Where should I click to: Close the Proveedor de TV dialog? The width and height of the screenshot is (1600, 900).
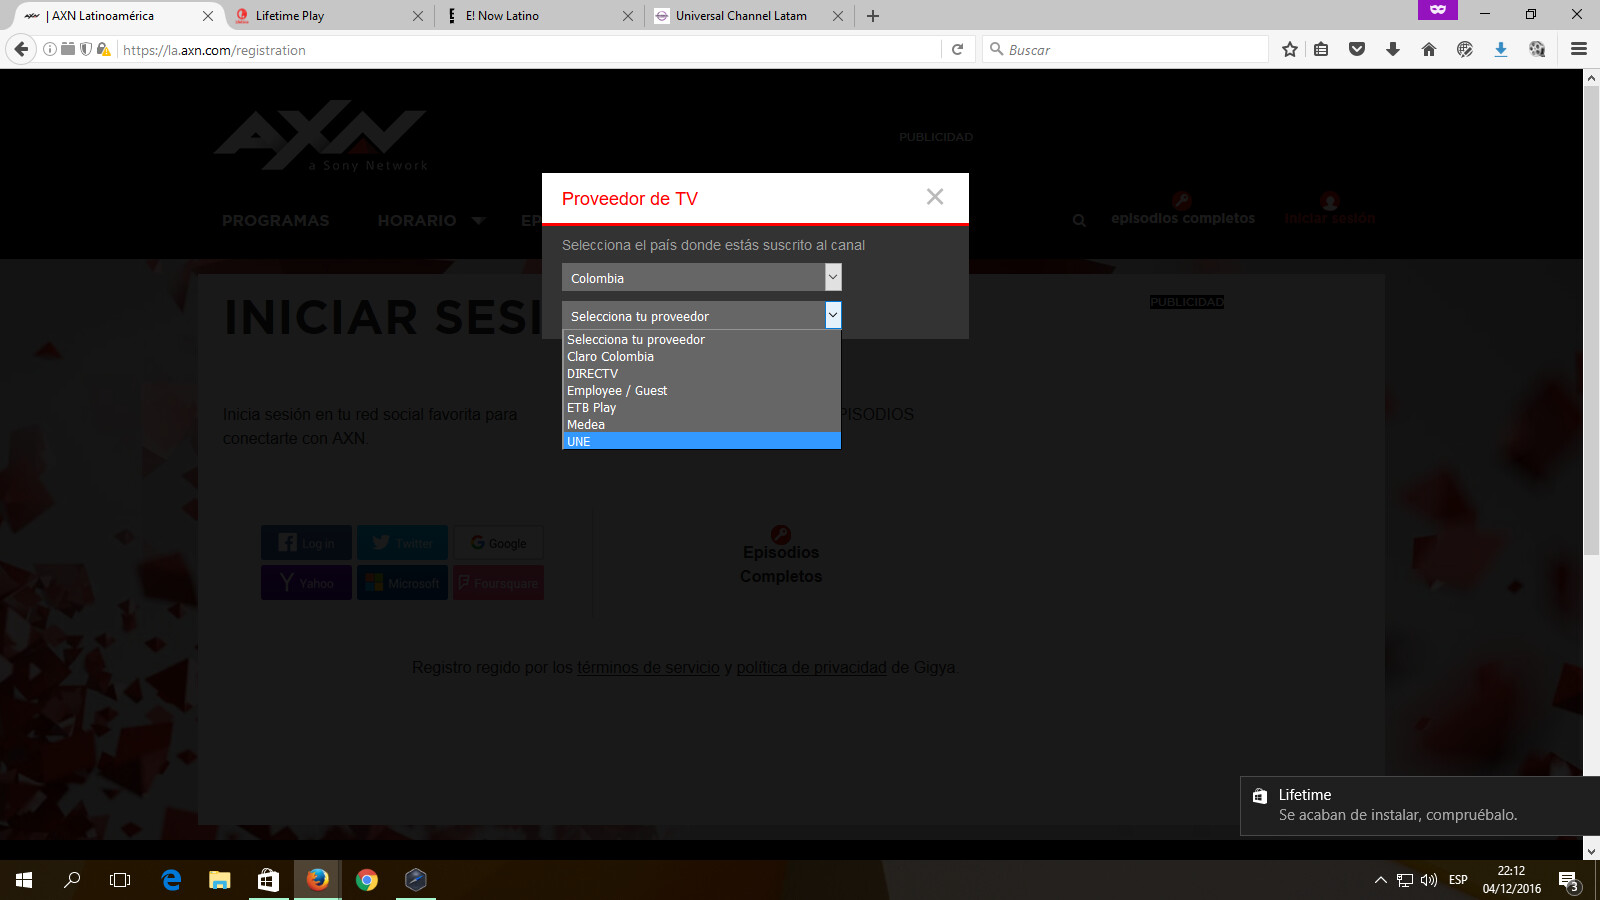(935, 197)
